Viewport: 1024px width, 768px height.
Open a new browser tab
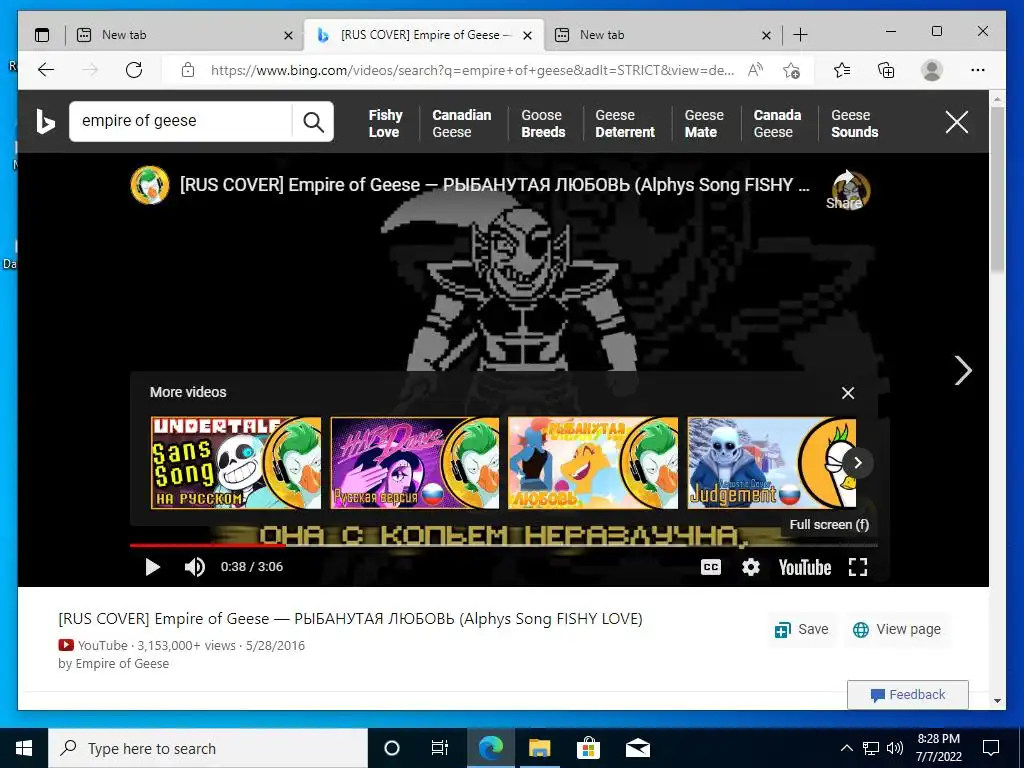click(x=800, y=35)
